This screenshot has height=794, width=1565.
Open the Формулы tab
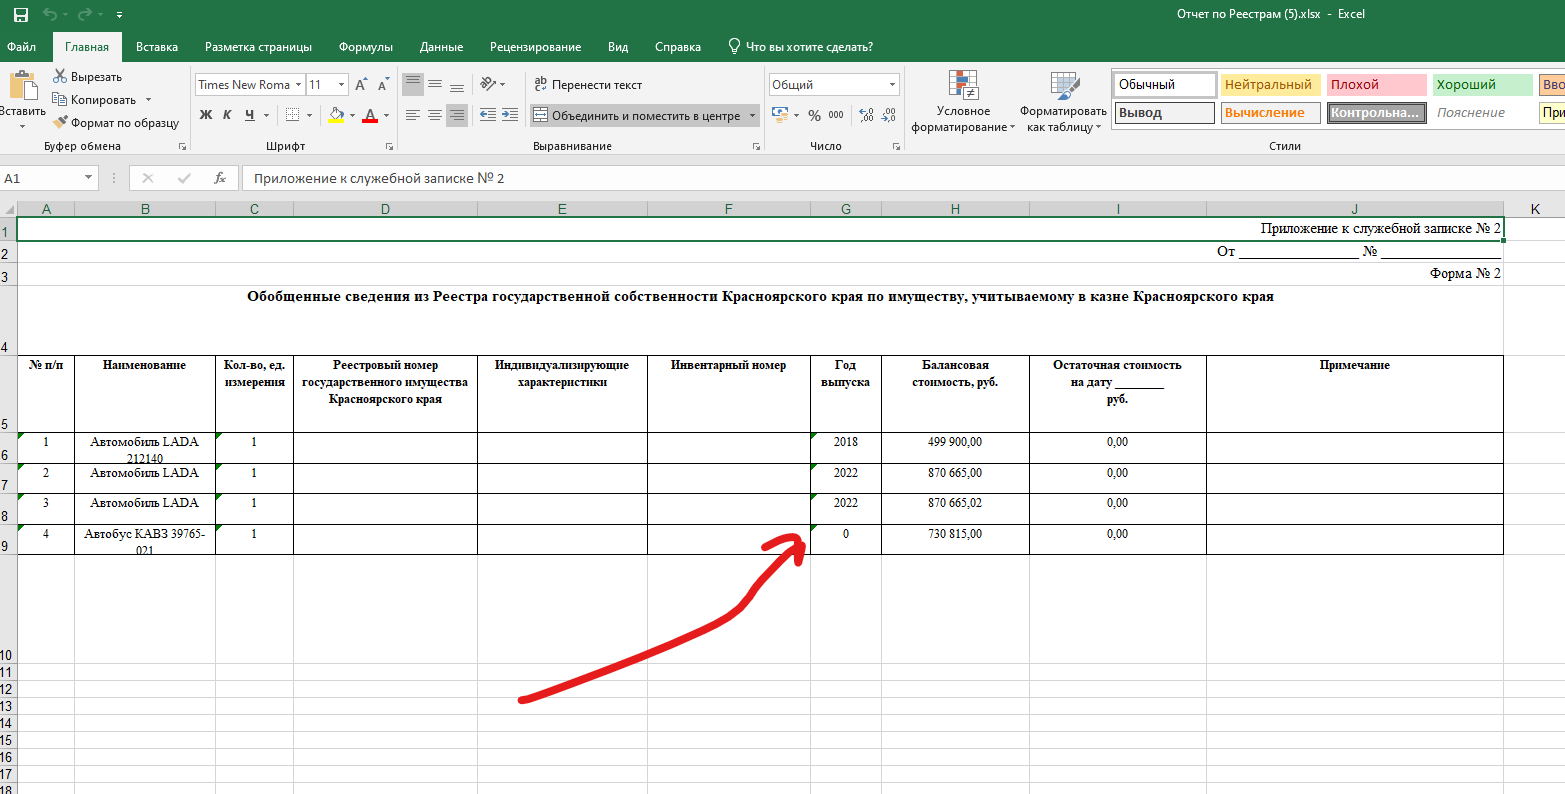tap(365, 47)
